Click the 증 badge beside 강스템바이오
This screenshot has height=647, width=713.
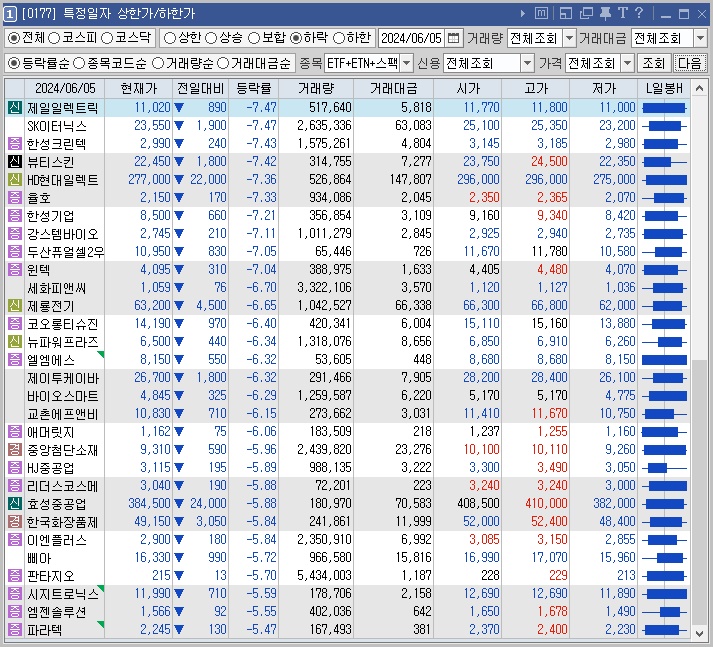click(x=15, y=234)
